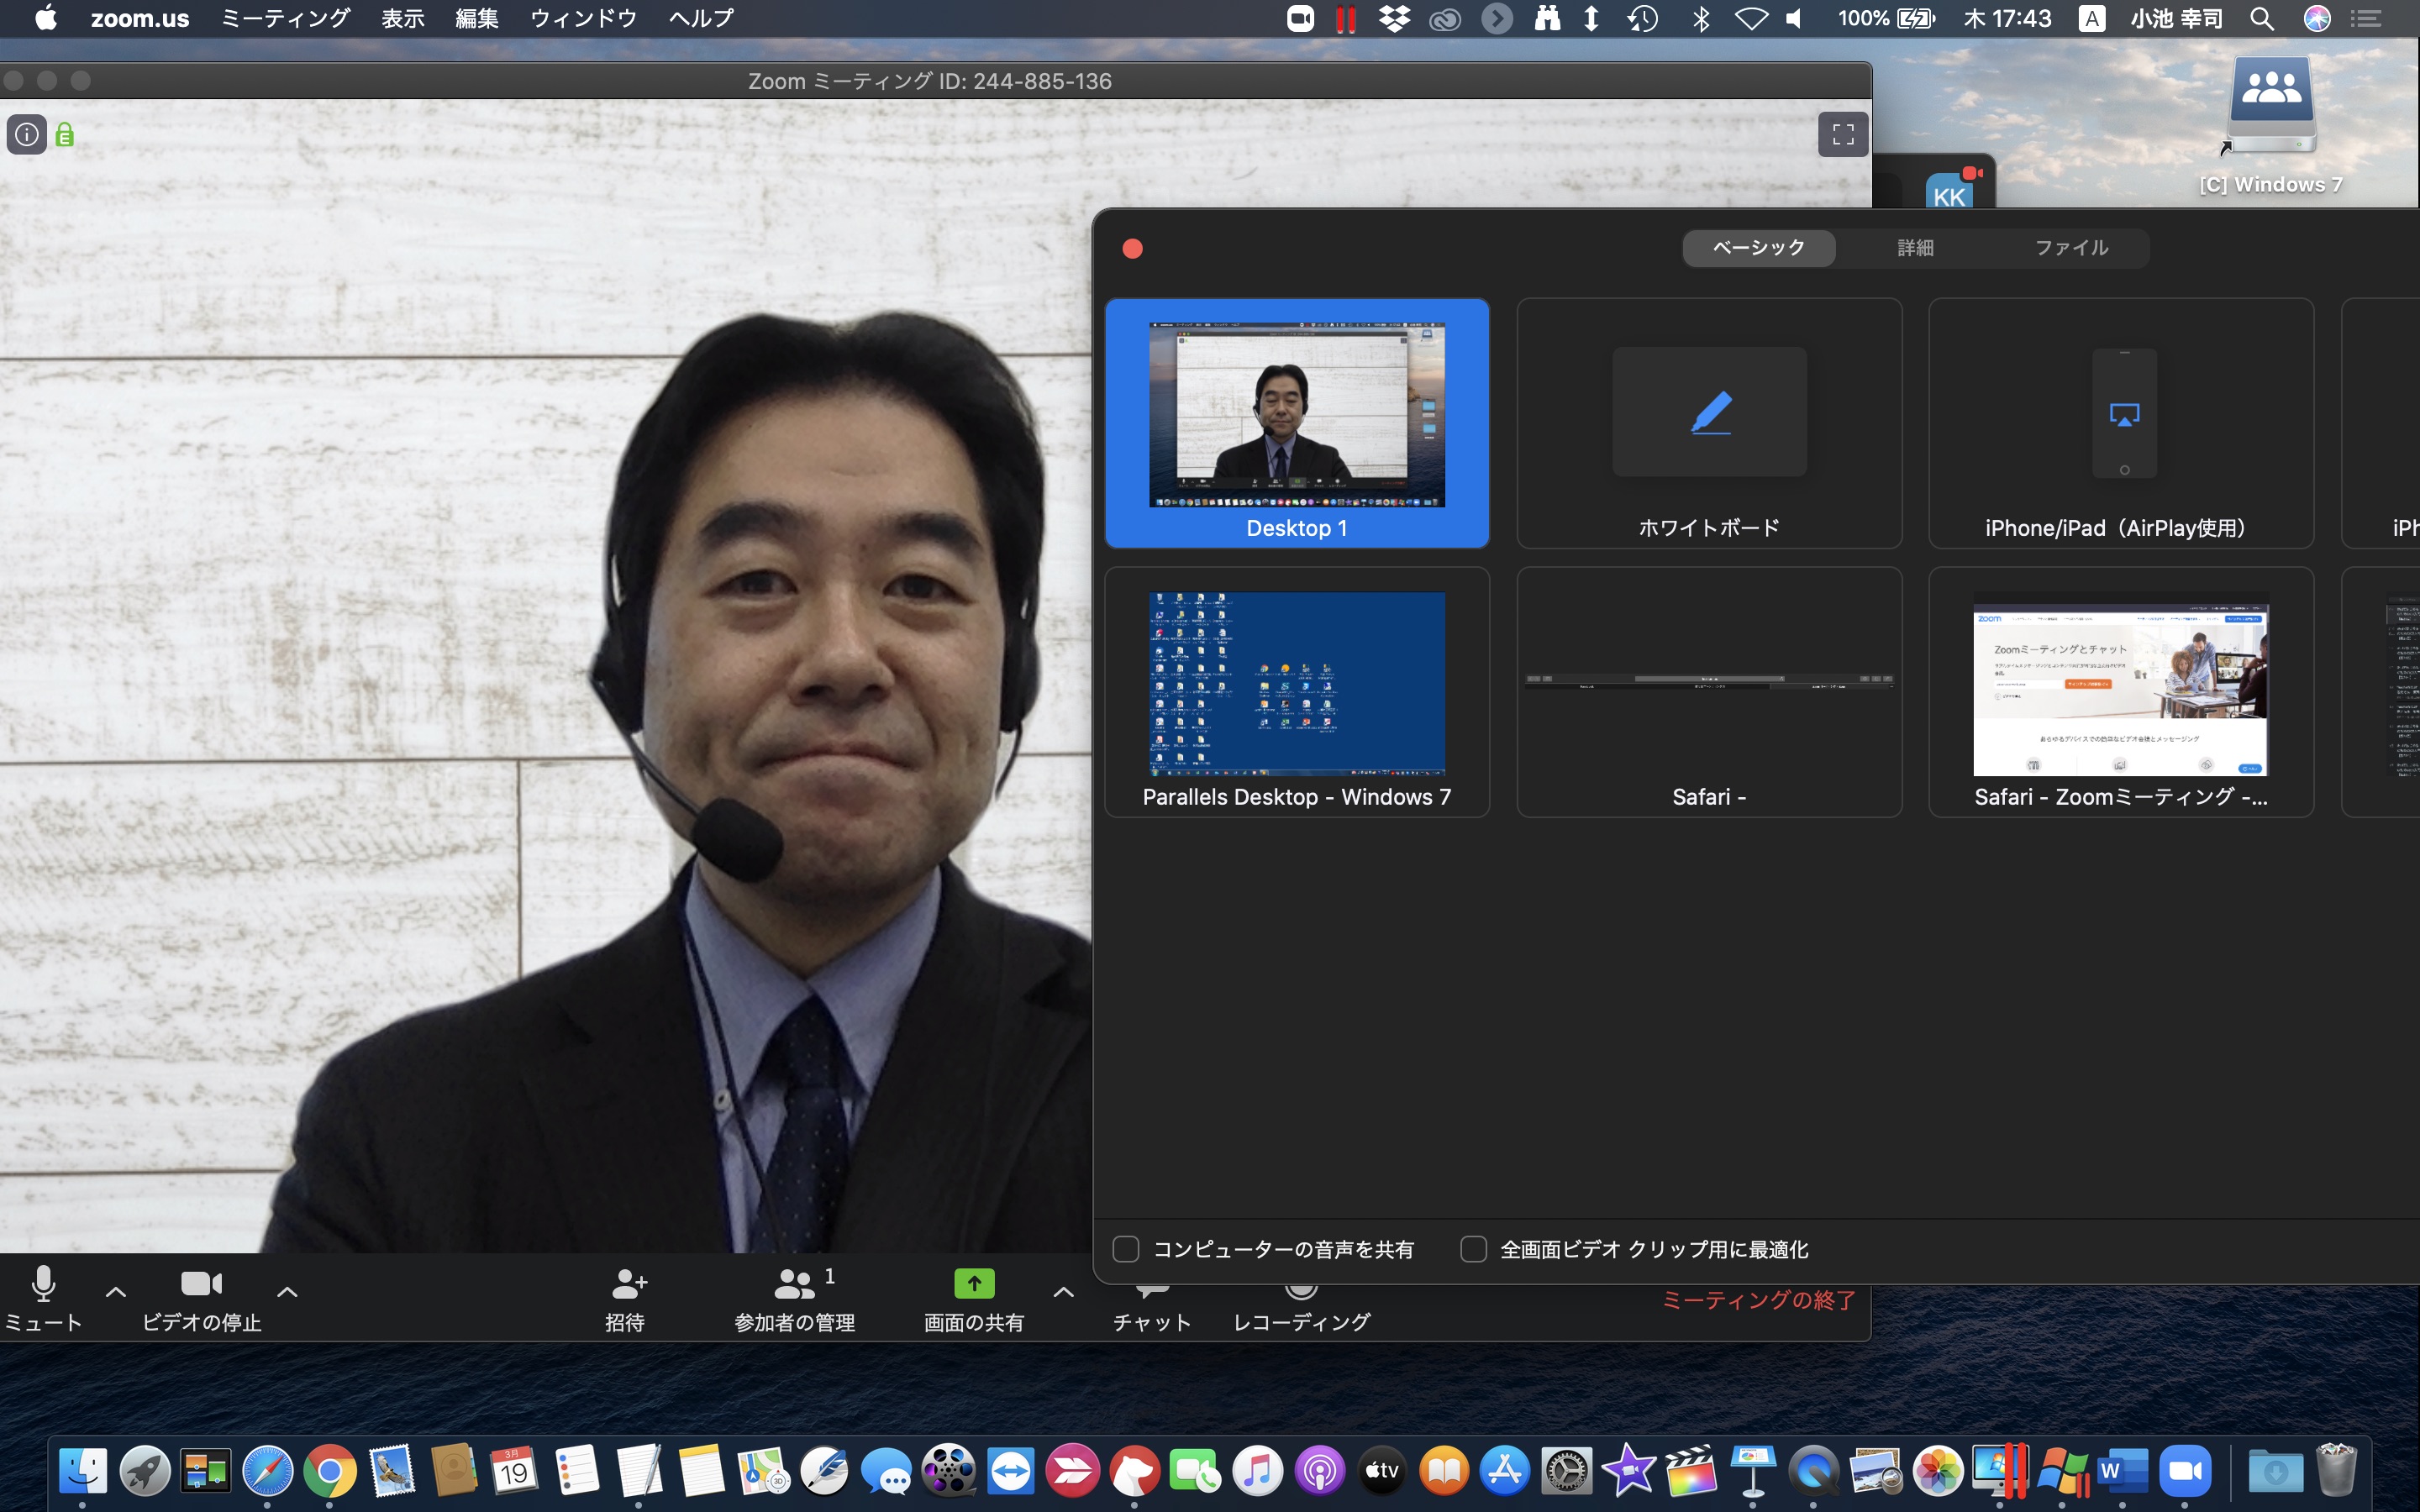Expand share options arrow beside Share Screen
Screen dimensions: 2420x1512
[x=1063, y=1291]
